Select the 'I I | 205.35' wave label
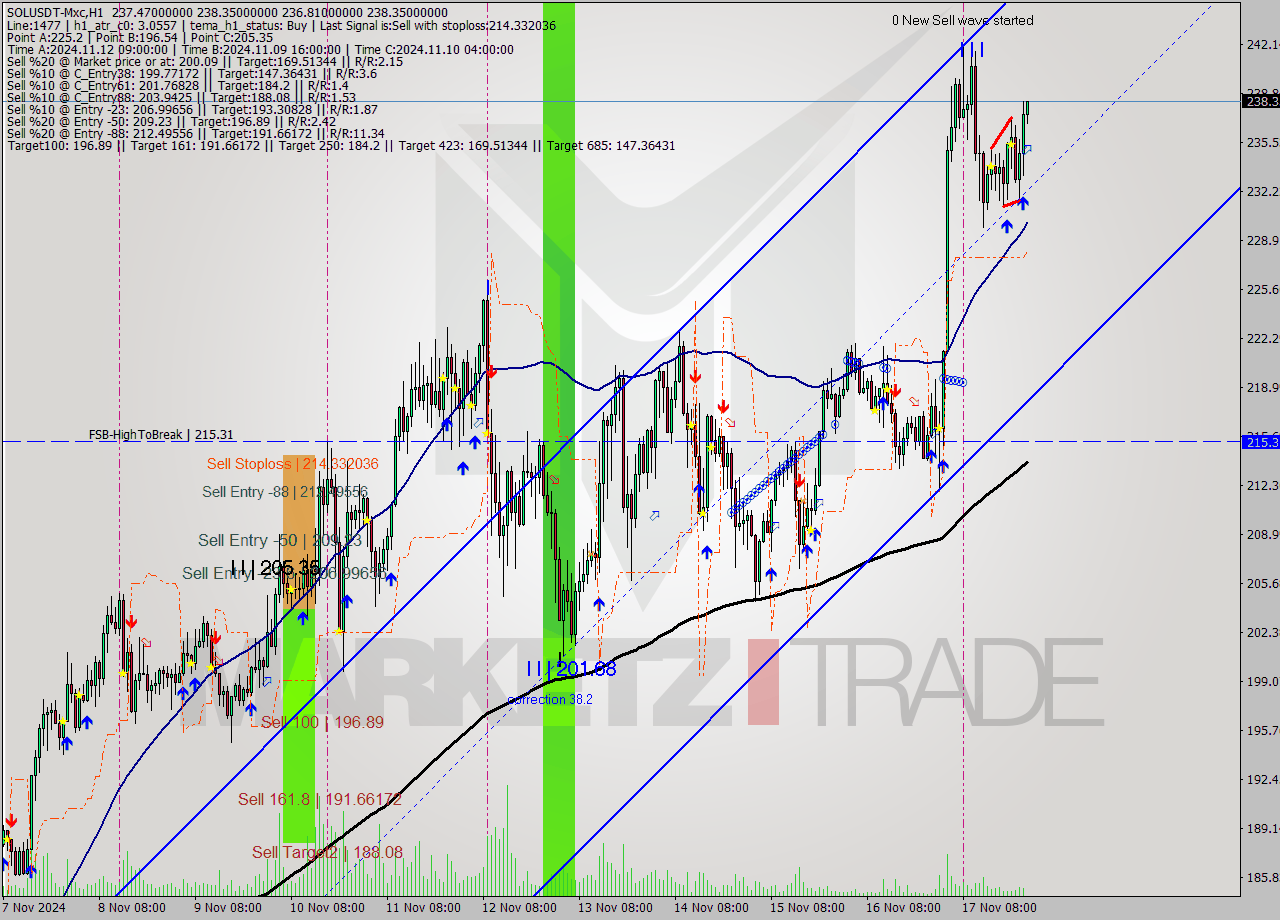 click(275, 567)
